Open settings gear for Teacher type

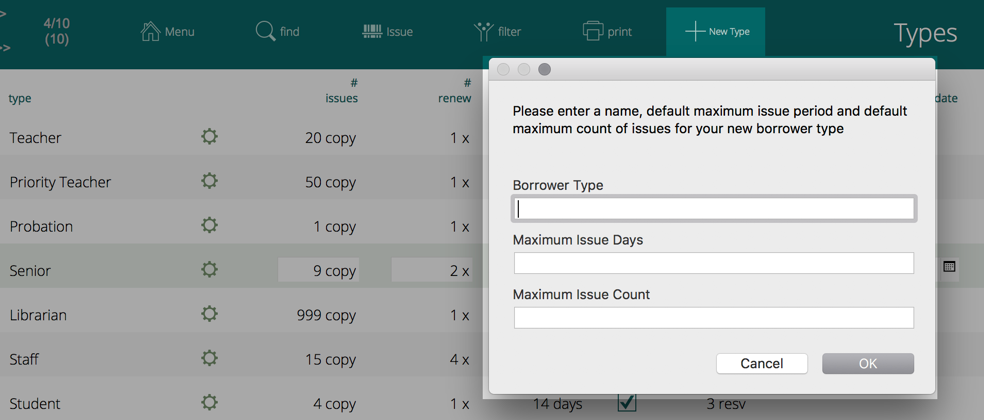(x=209, y=137)
